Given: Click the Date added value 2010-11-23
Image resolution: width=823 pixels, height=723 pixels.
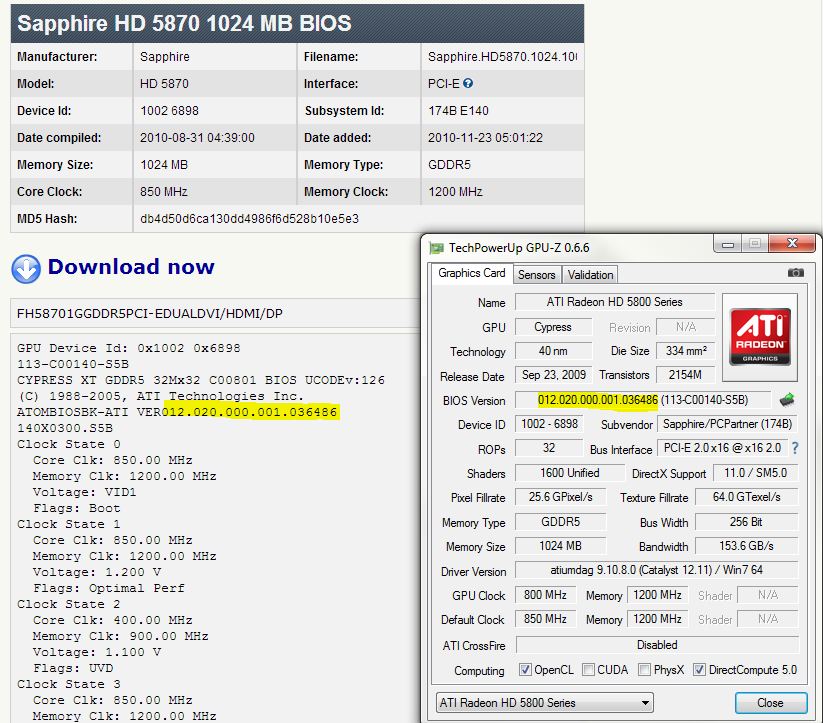Looking at the screenshot, I should coord(486,138).
